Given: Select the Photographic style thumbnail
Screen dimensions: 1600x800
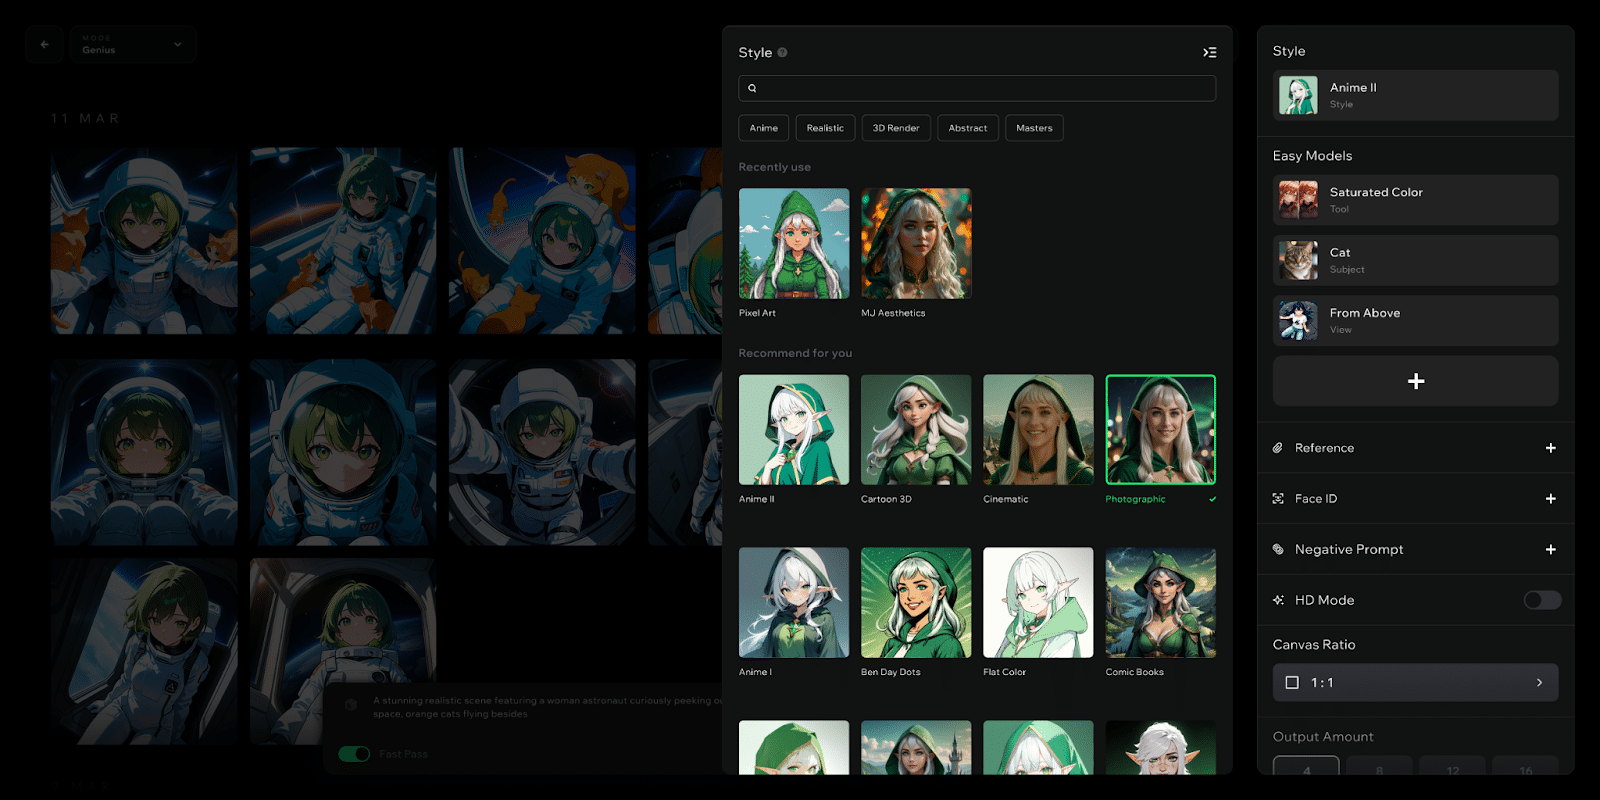Looking at the screenshot, I should point(1161,430).
